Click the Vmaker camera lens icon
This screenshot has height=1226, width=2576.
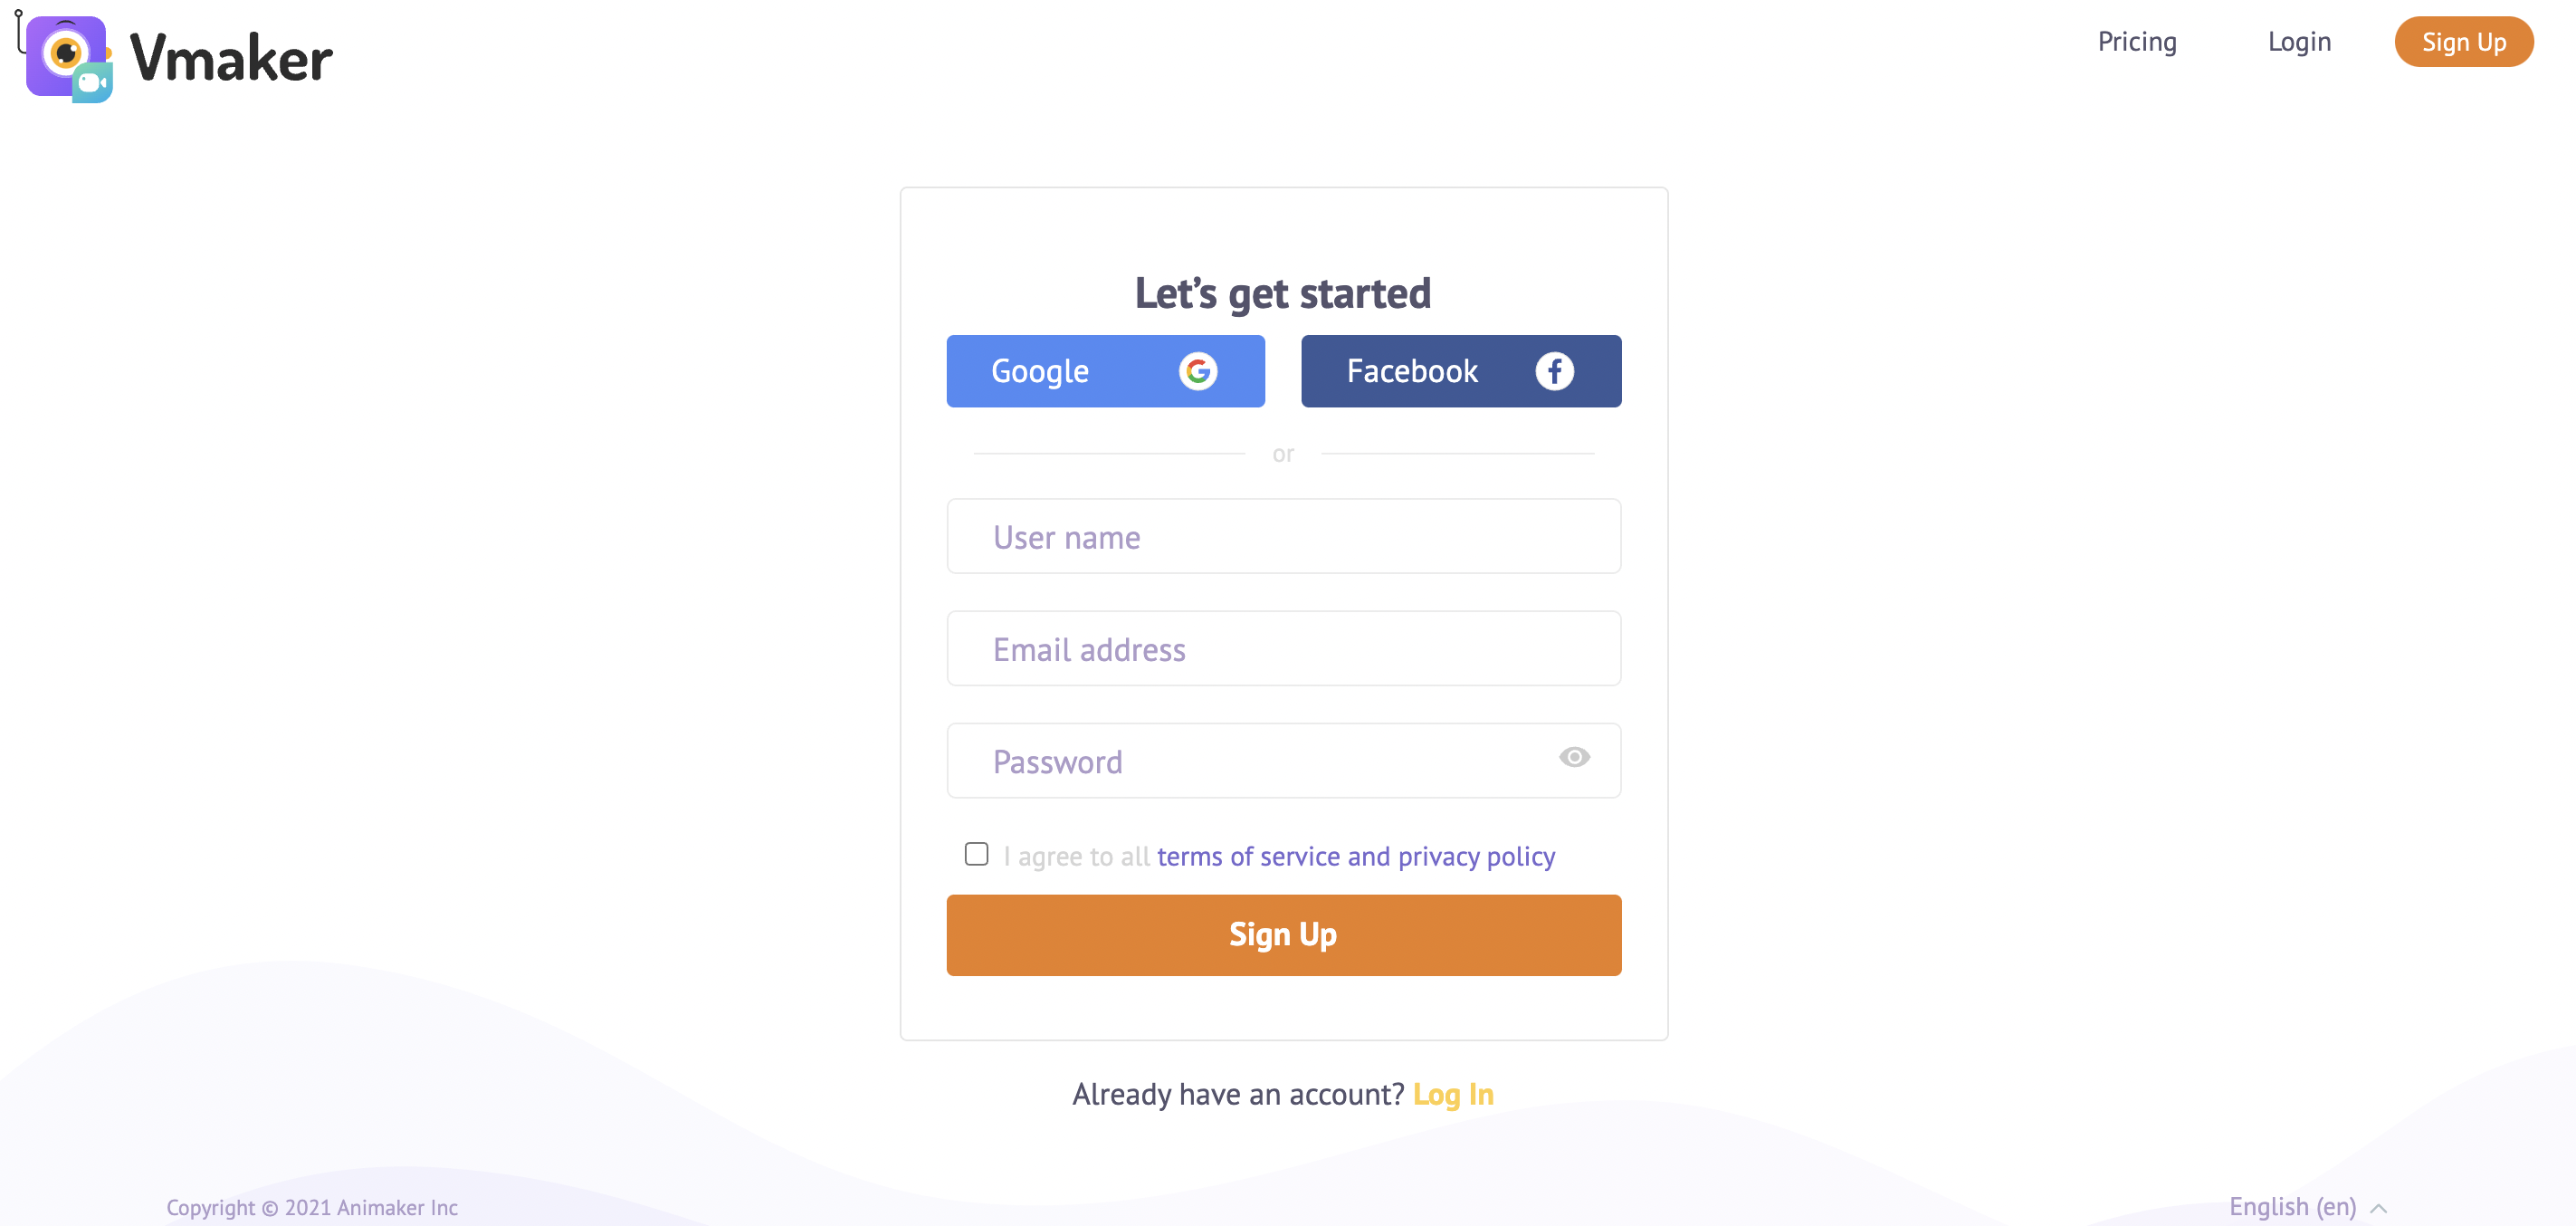[59, 48]
